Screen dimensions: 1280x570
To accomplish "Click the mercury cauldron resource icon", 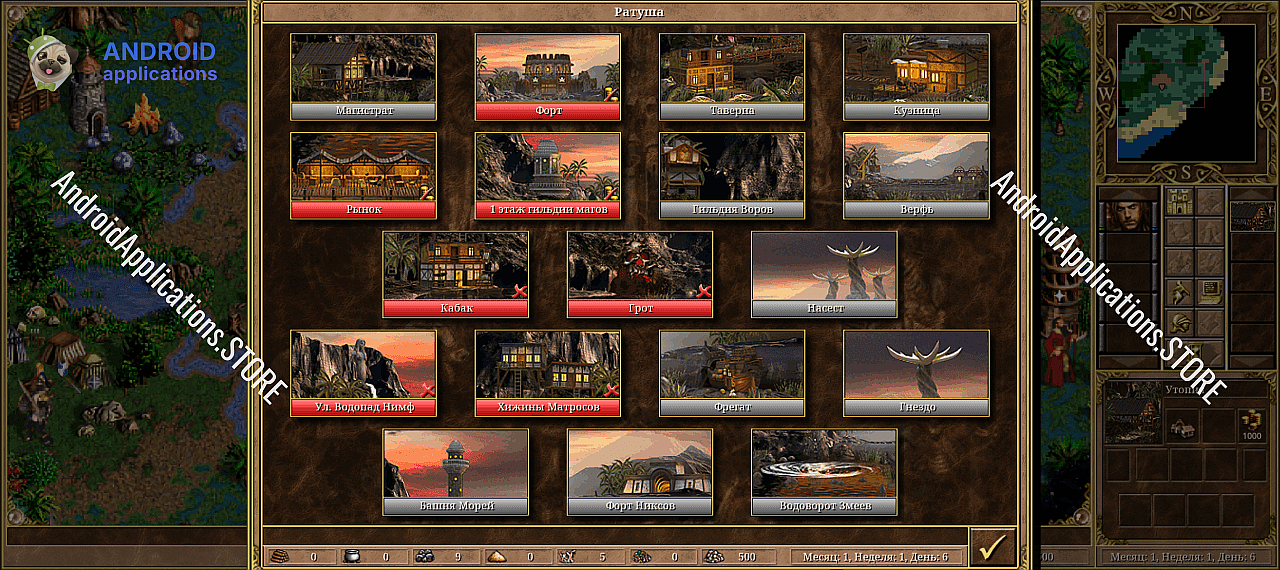I will pos(352,557).
